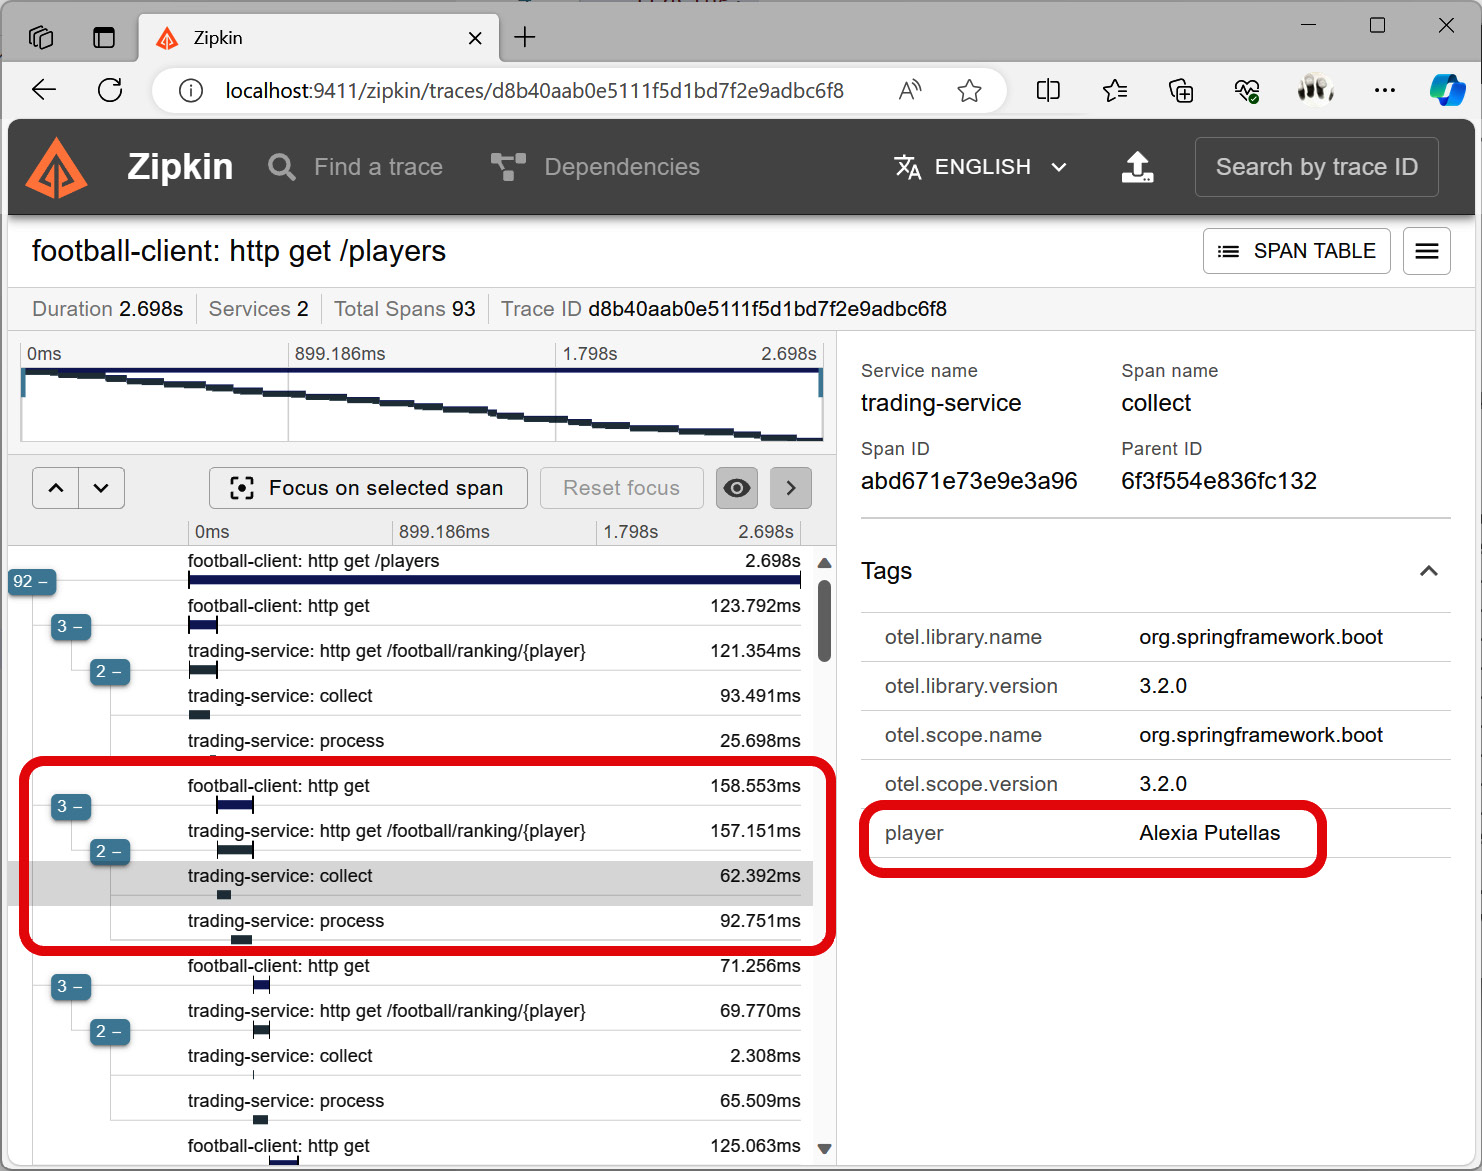Collapse the '2 –' node beside the 157.151ms span
Image resolution: width=1482 pixels, height=1171 pixels.
[x=110, y=851]
